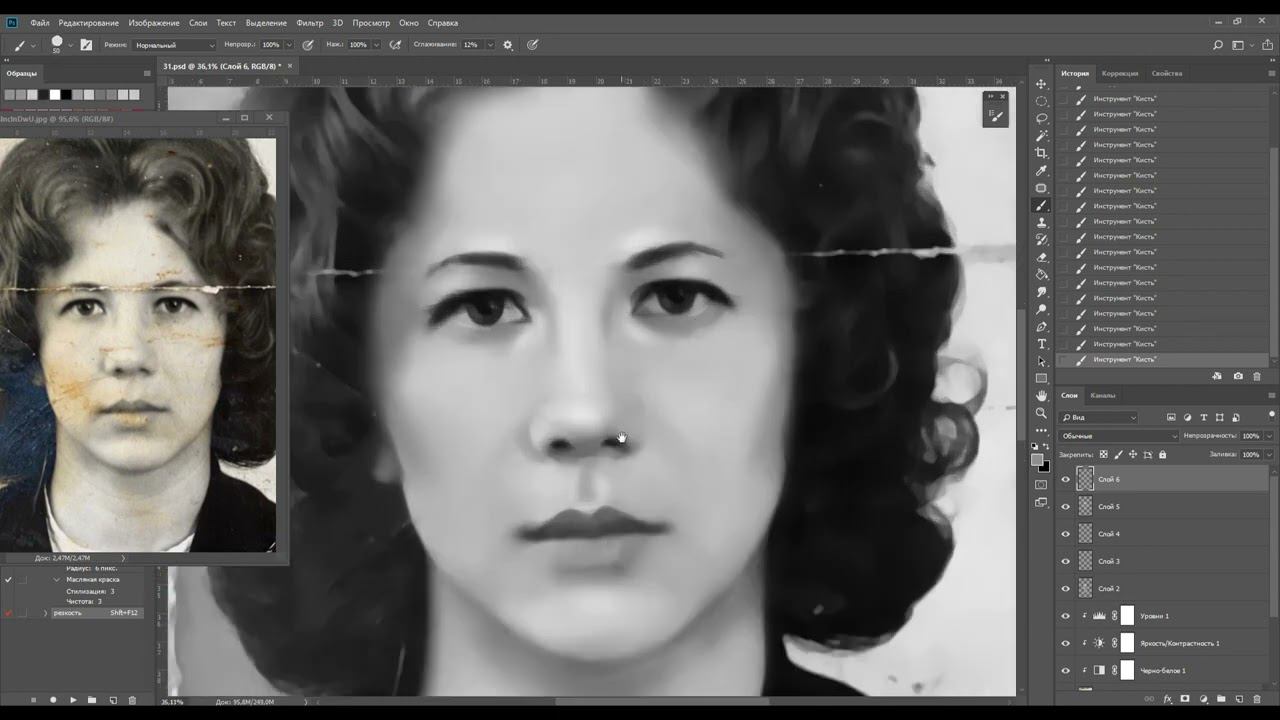Screen dimensions: 1280x720
Task: Open the Файл menu
Action: tap(40, 22)
